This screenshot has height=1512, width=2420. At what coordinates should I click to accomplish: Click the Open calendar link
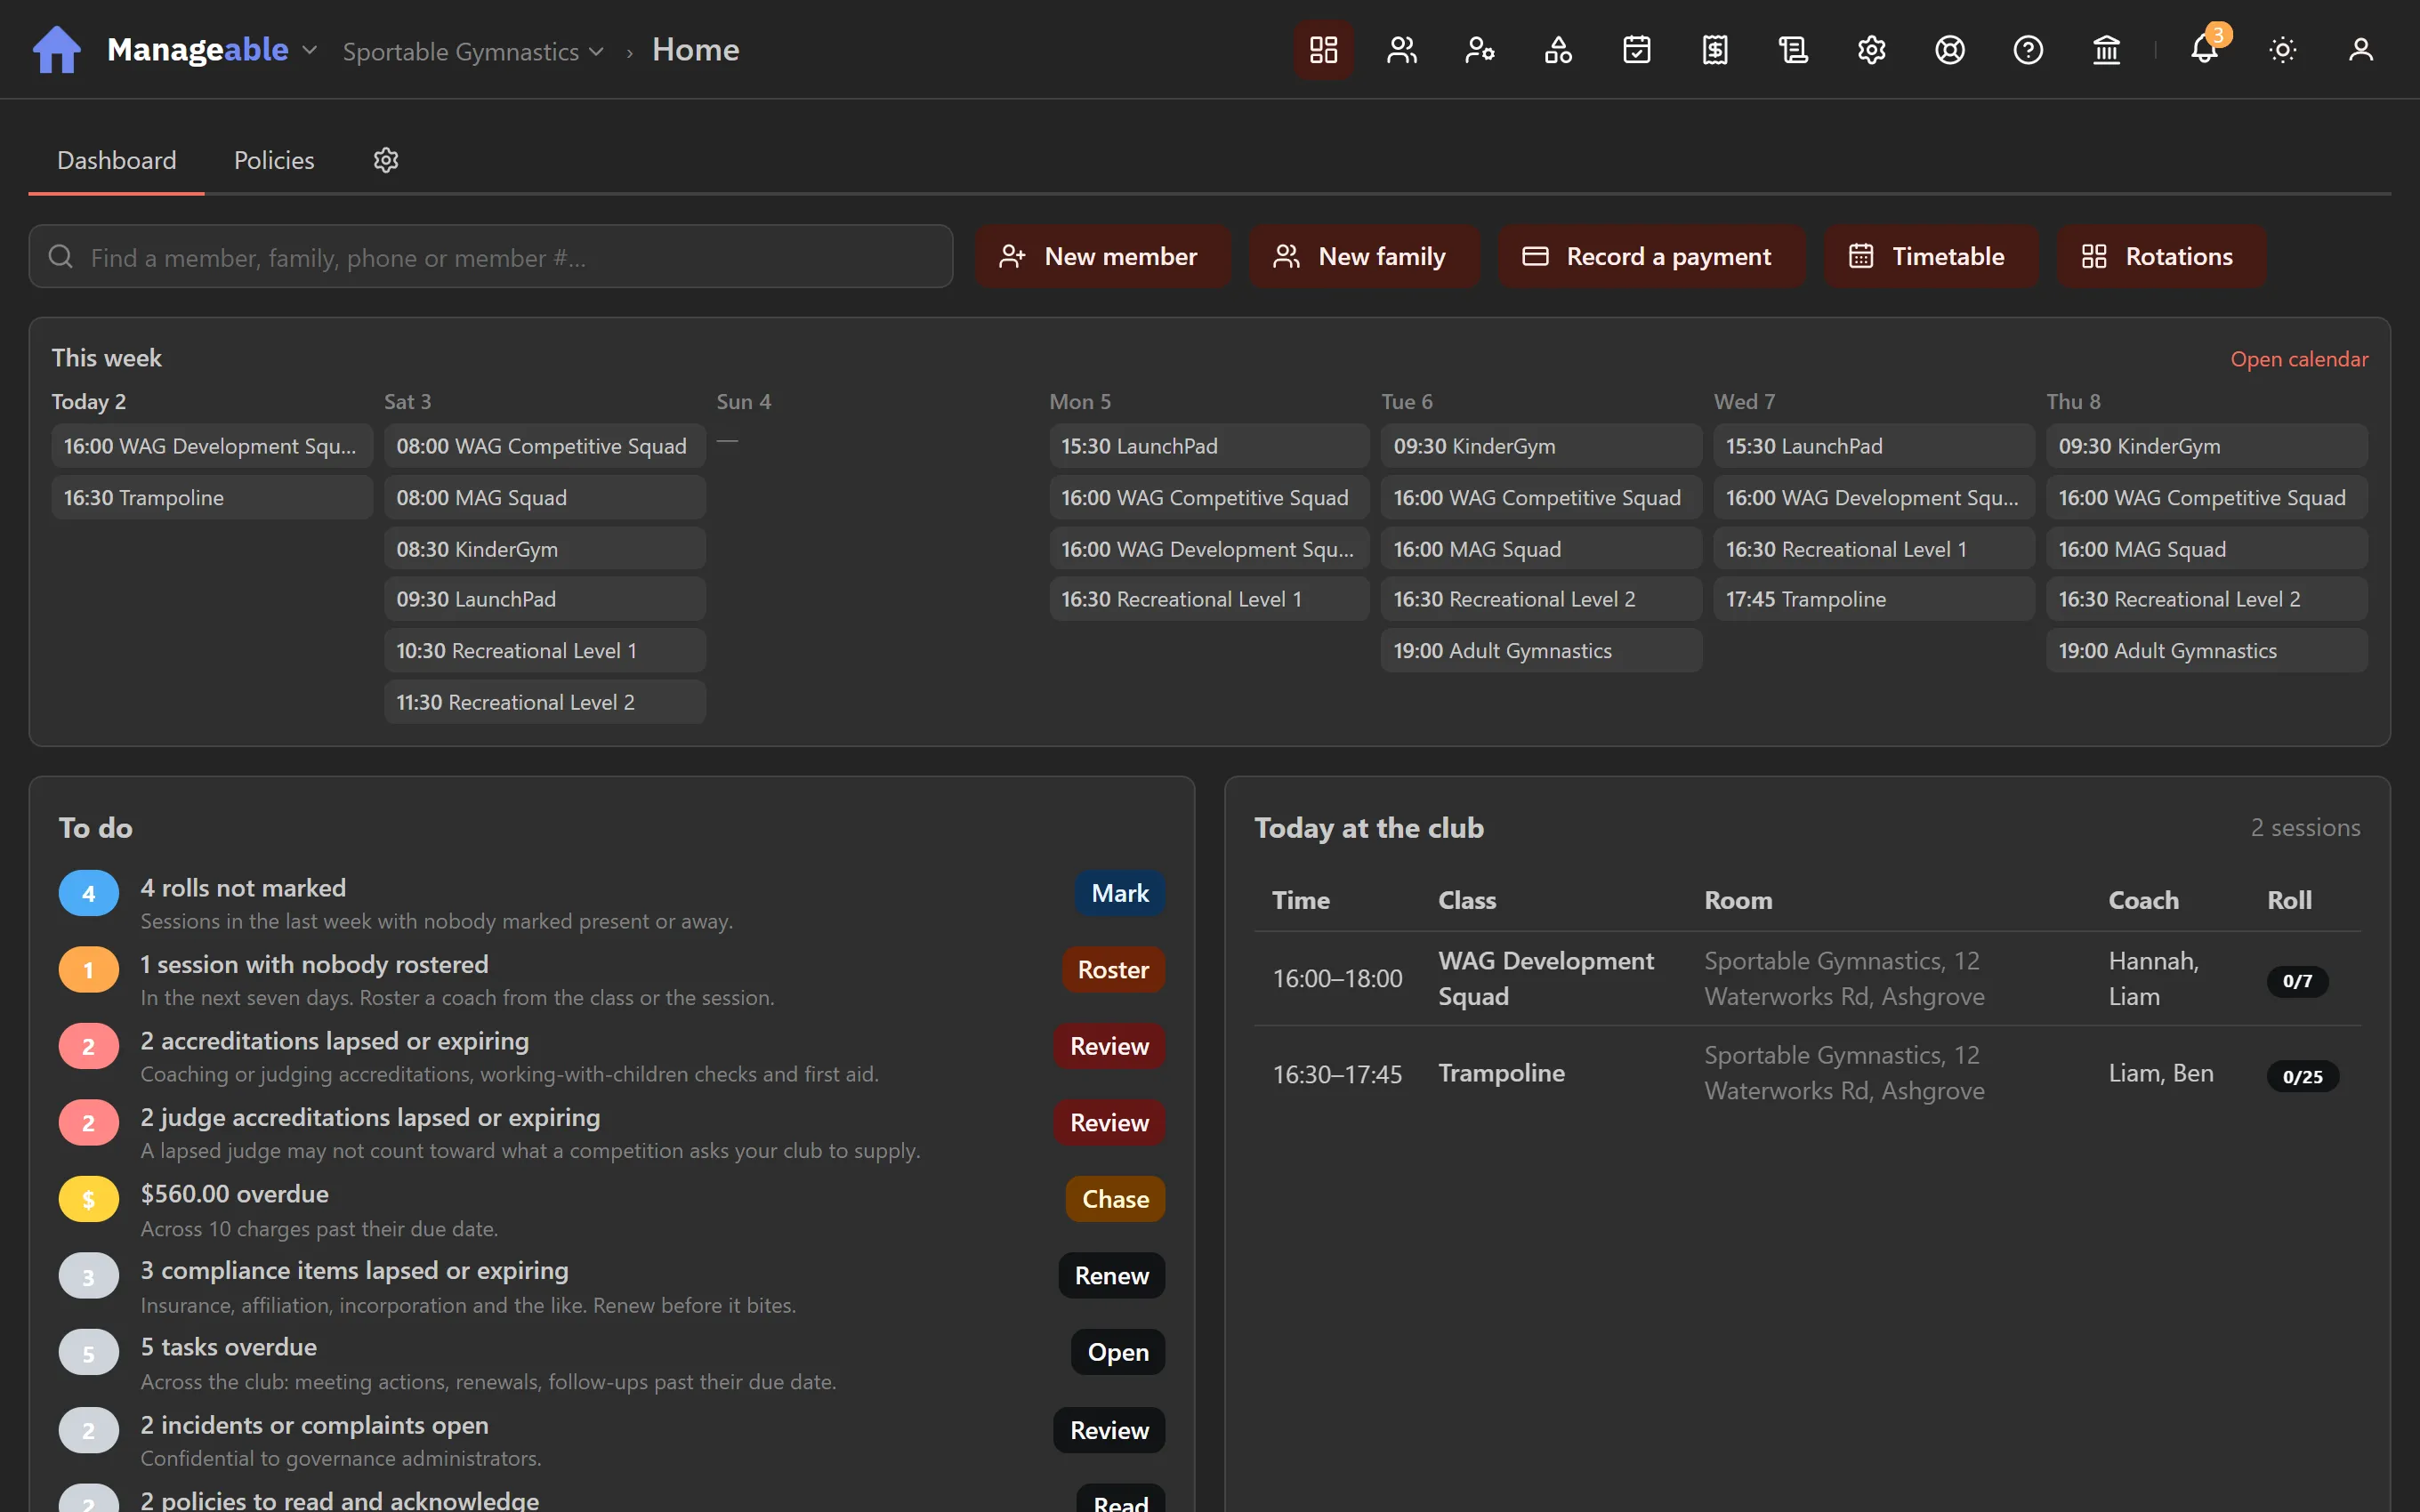coord(2299,359)
